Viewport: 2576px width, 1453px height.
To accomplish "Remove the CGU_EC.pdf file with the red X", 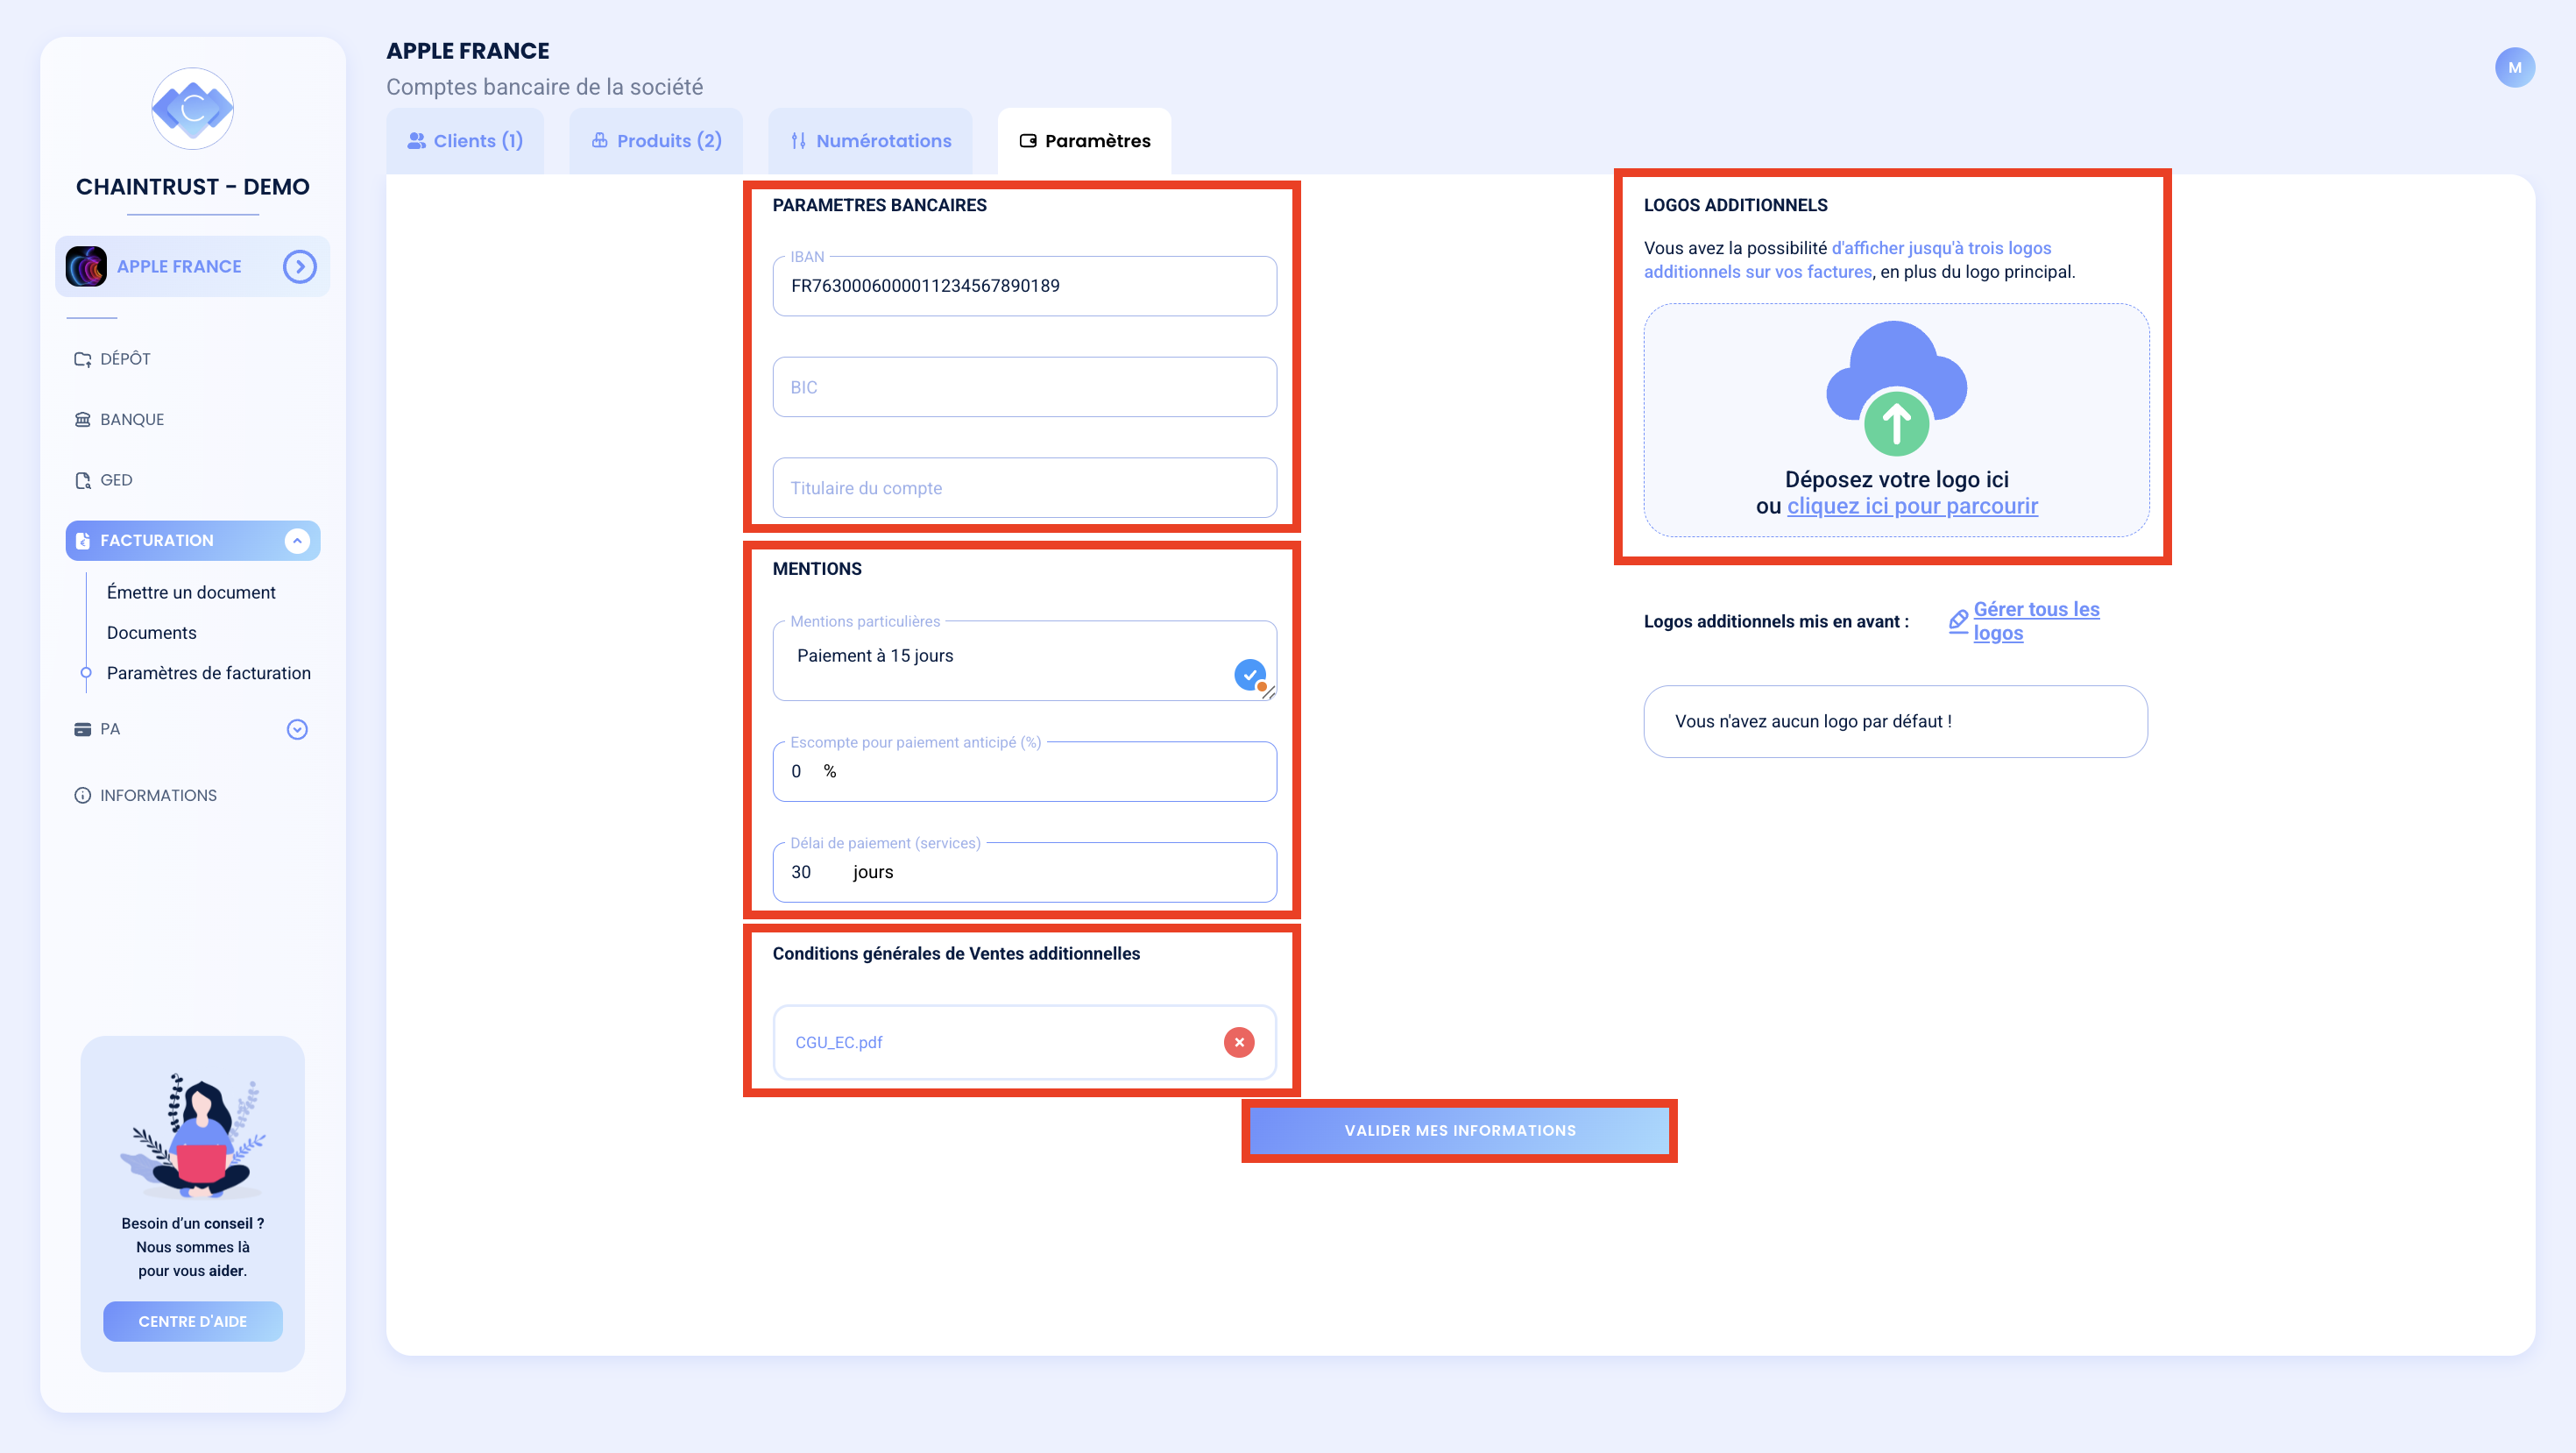I will click(x=1239, y=1042).
